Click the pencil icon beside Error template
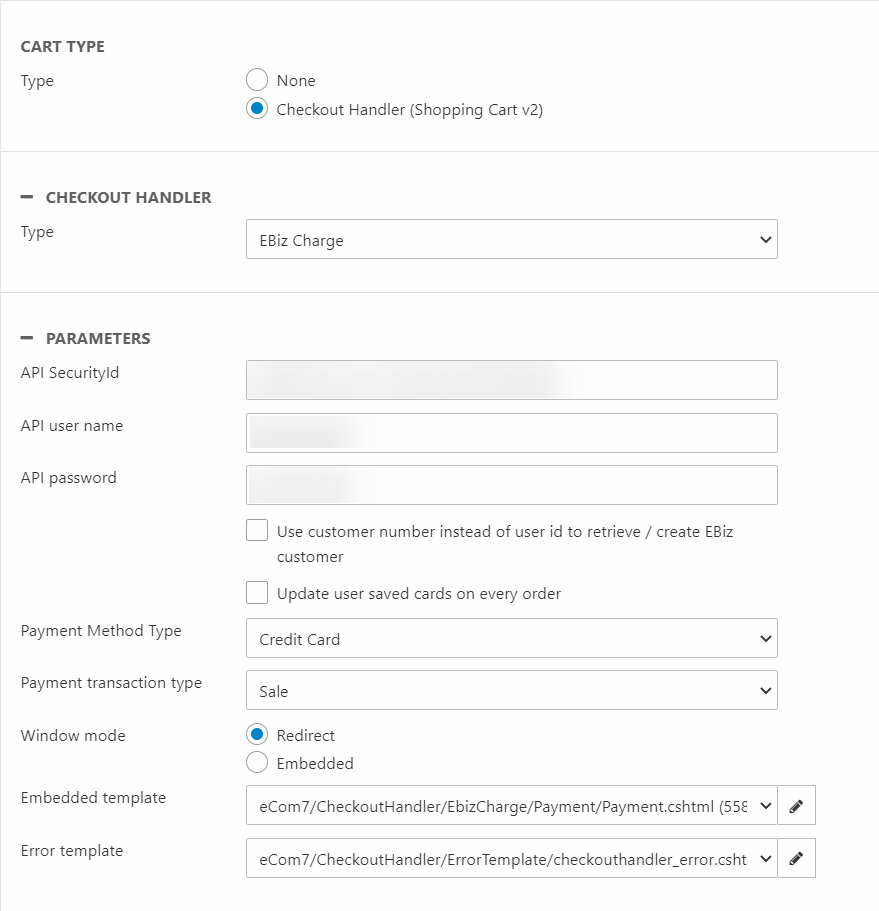This screenshot has height=911, width=879. pos(796,858)
